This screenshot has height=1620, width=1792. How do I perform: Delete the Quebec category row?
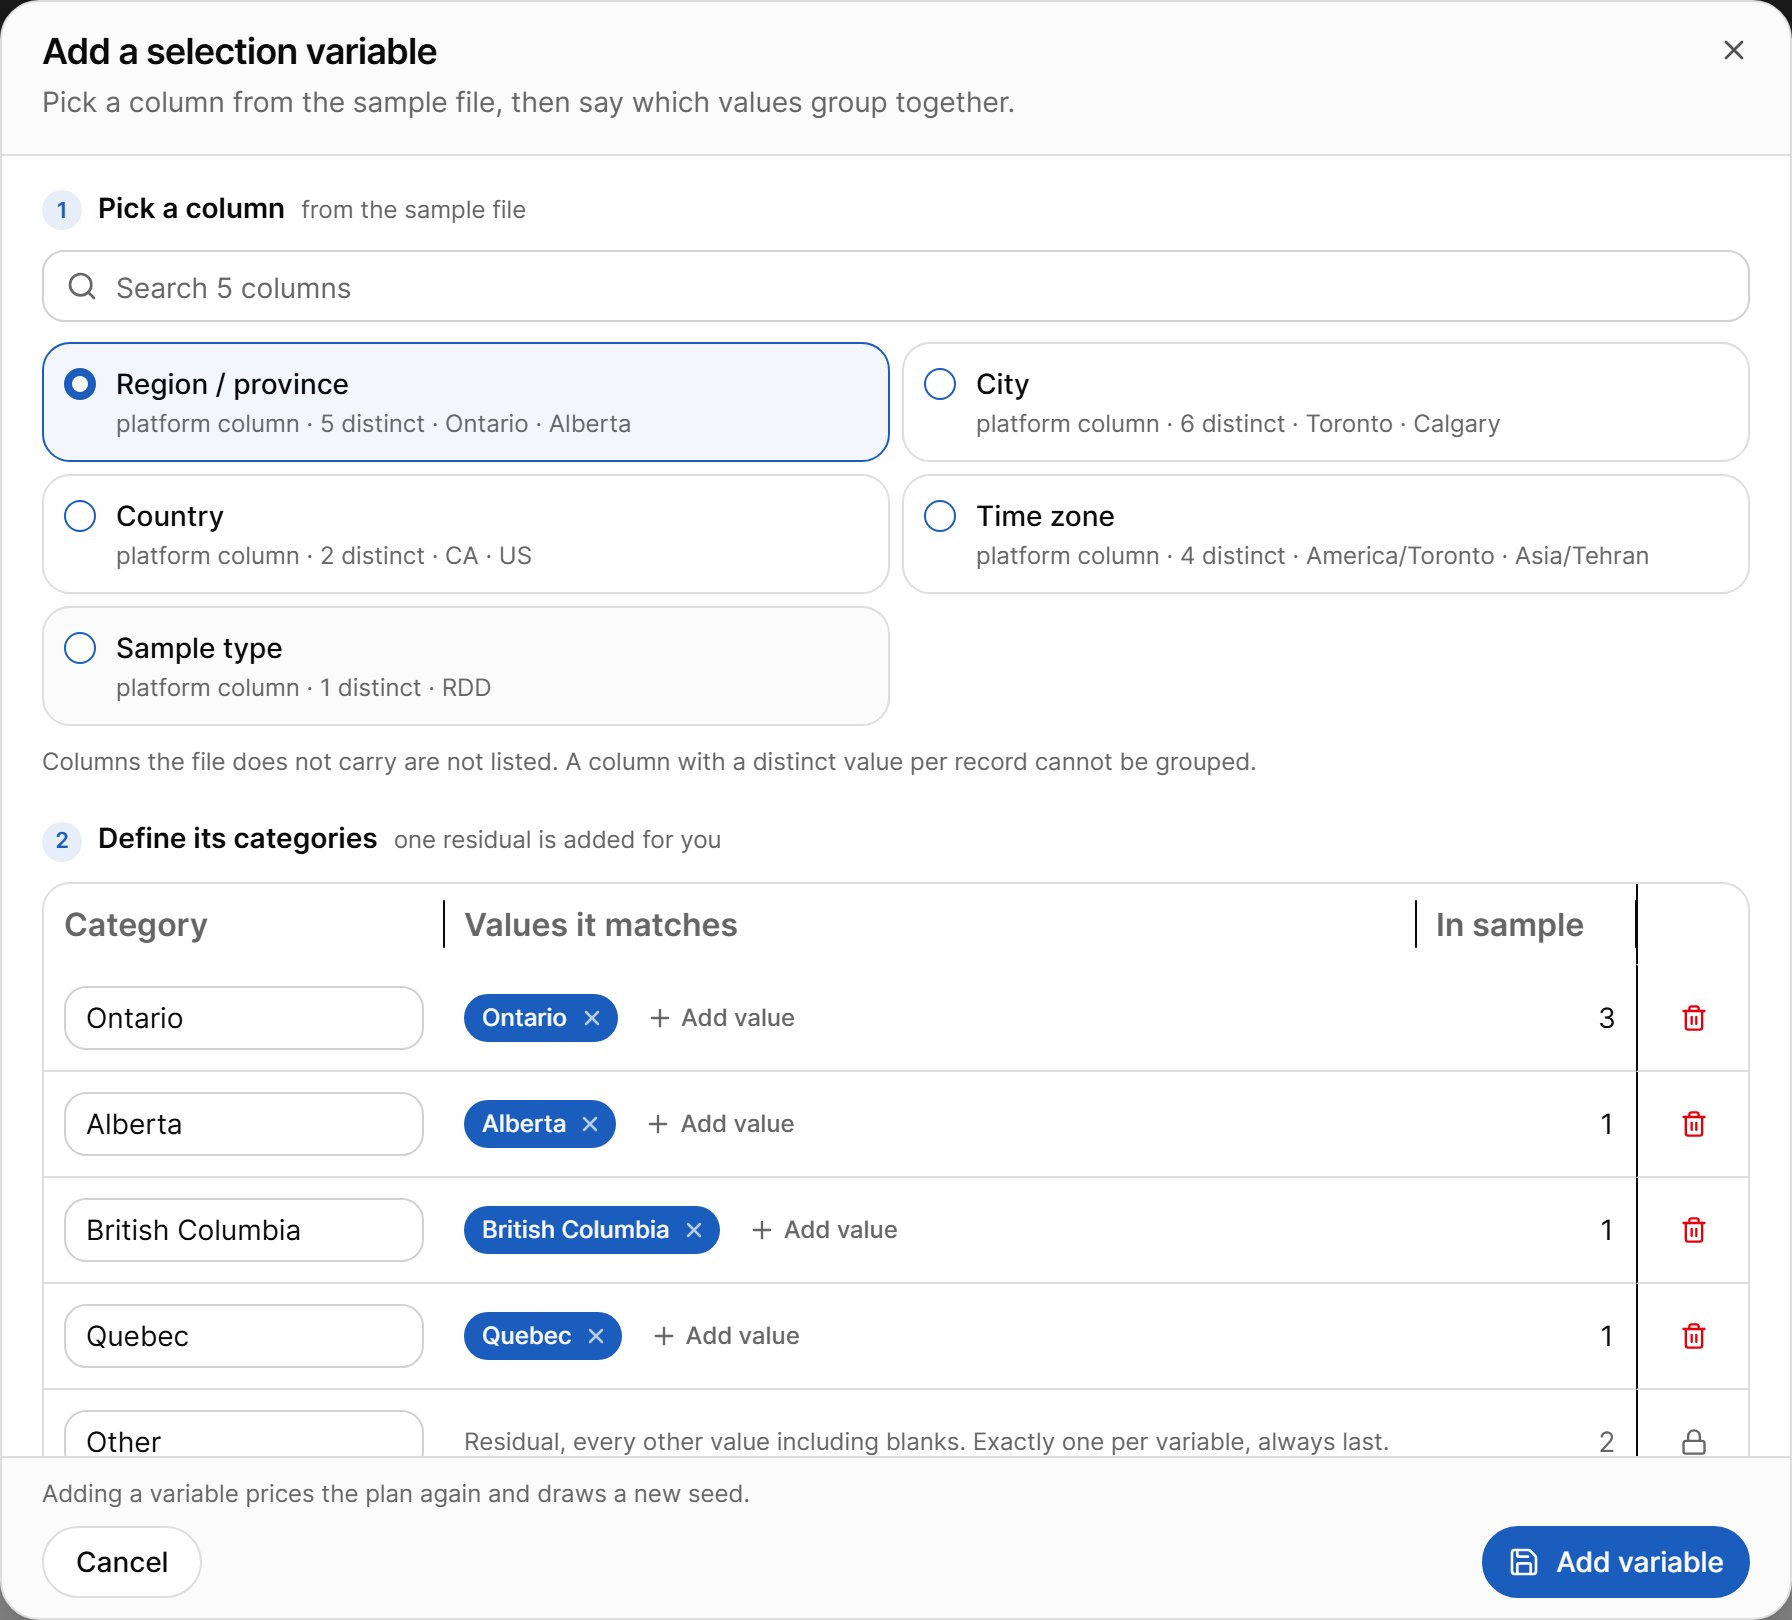[x=1694, y=1336]
